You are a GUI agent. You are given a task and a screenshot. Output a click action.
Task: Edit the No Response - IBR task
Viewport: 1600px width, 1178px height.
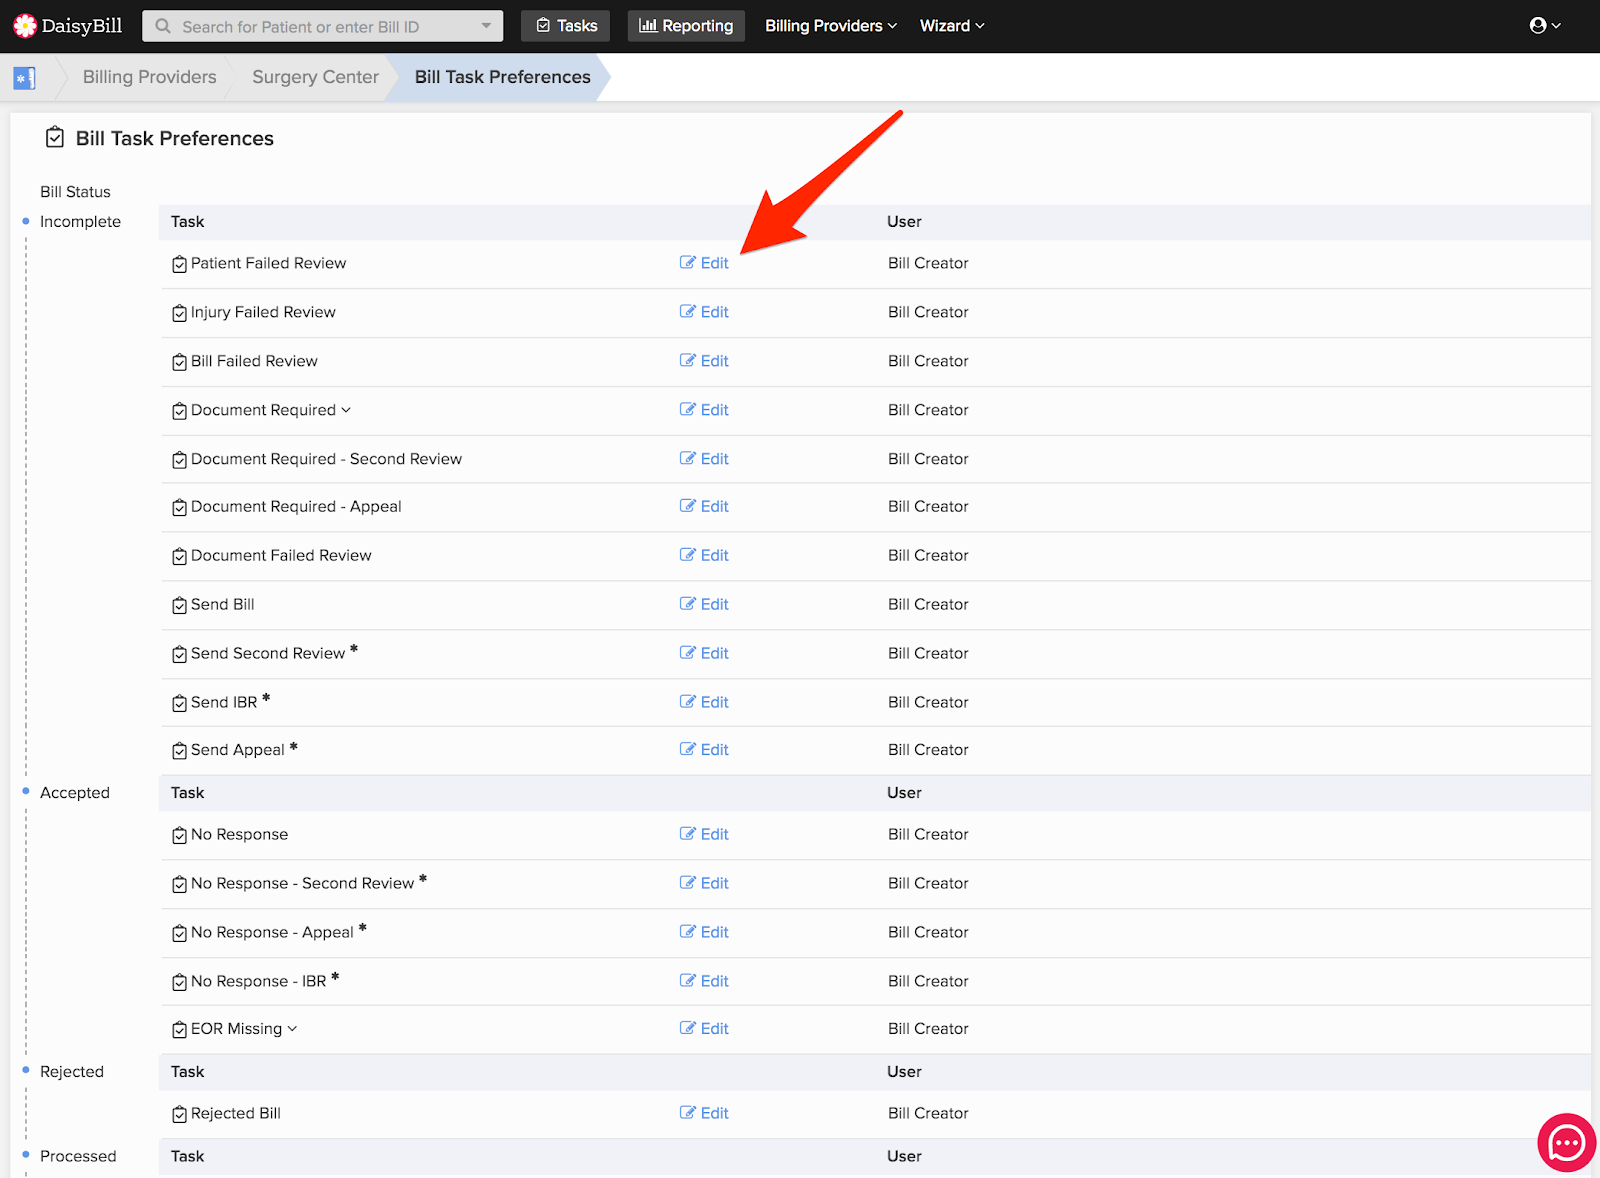(x=704, y=981)
